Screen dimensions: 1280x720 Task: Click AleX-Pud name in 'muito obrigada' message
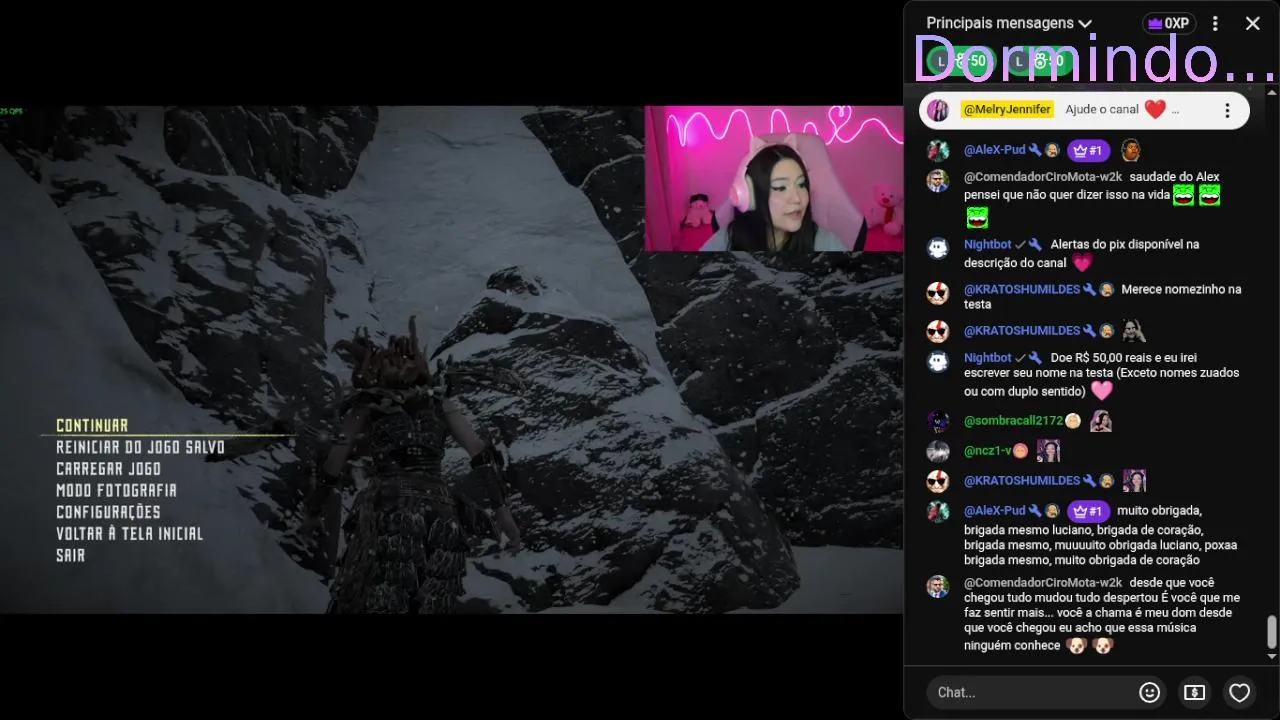pyautogui.click(x=994, y=510)
